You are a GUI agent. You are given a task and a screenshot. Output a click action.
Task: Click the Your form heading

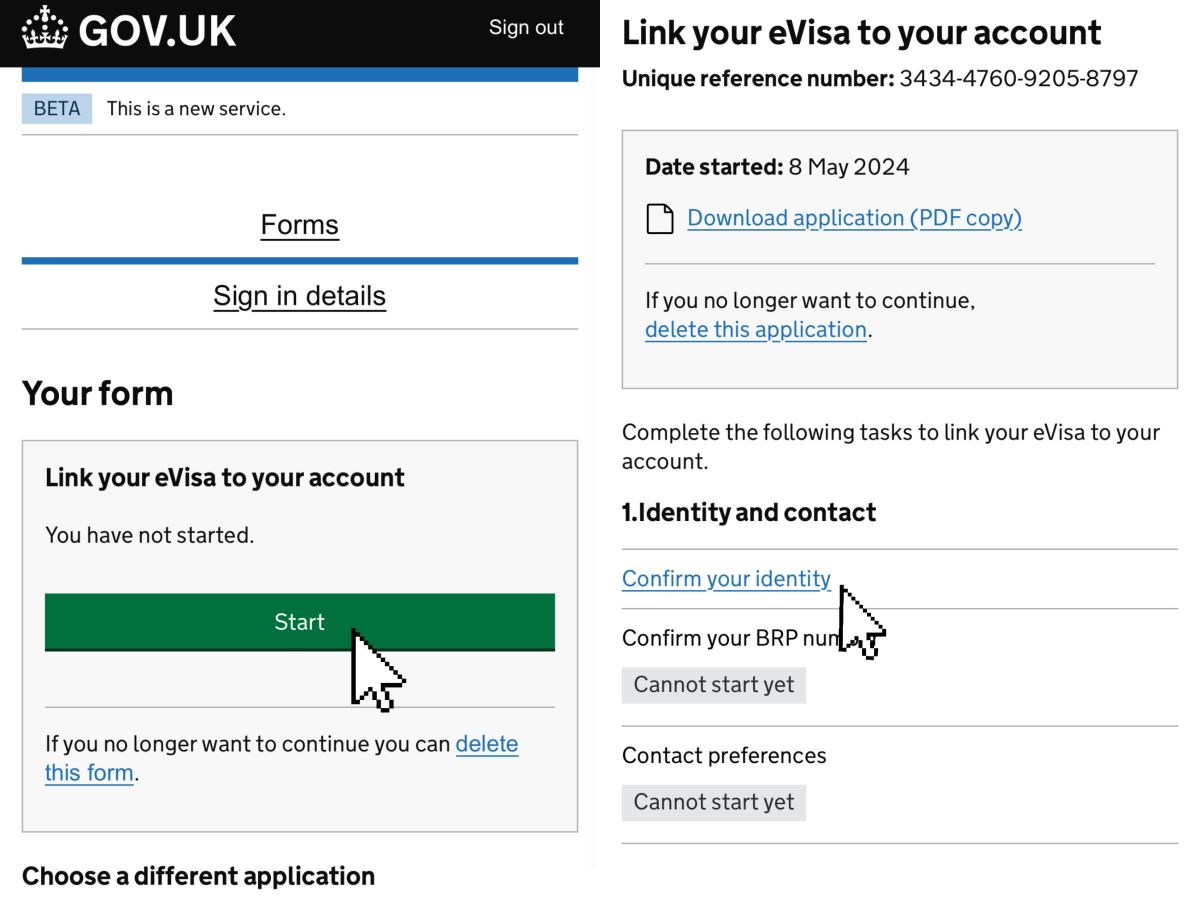click(x=98, y=393)
